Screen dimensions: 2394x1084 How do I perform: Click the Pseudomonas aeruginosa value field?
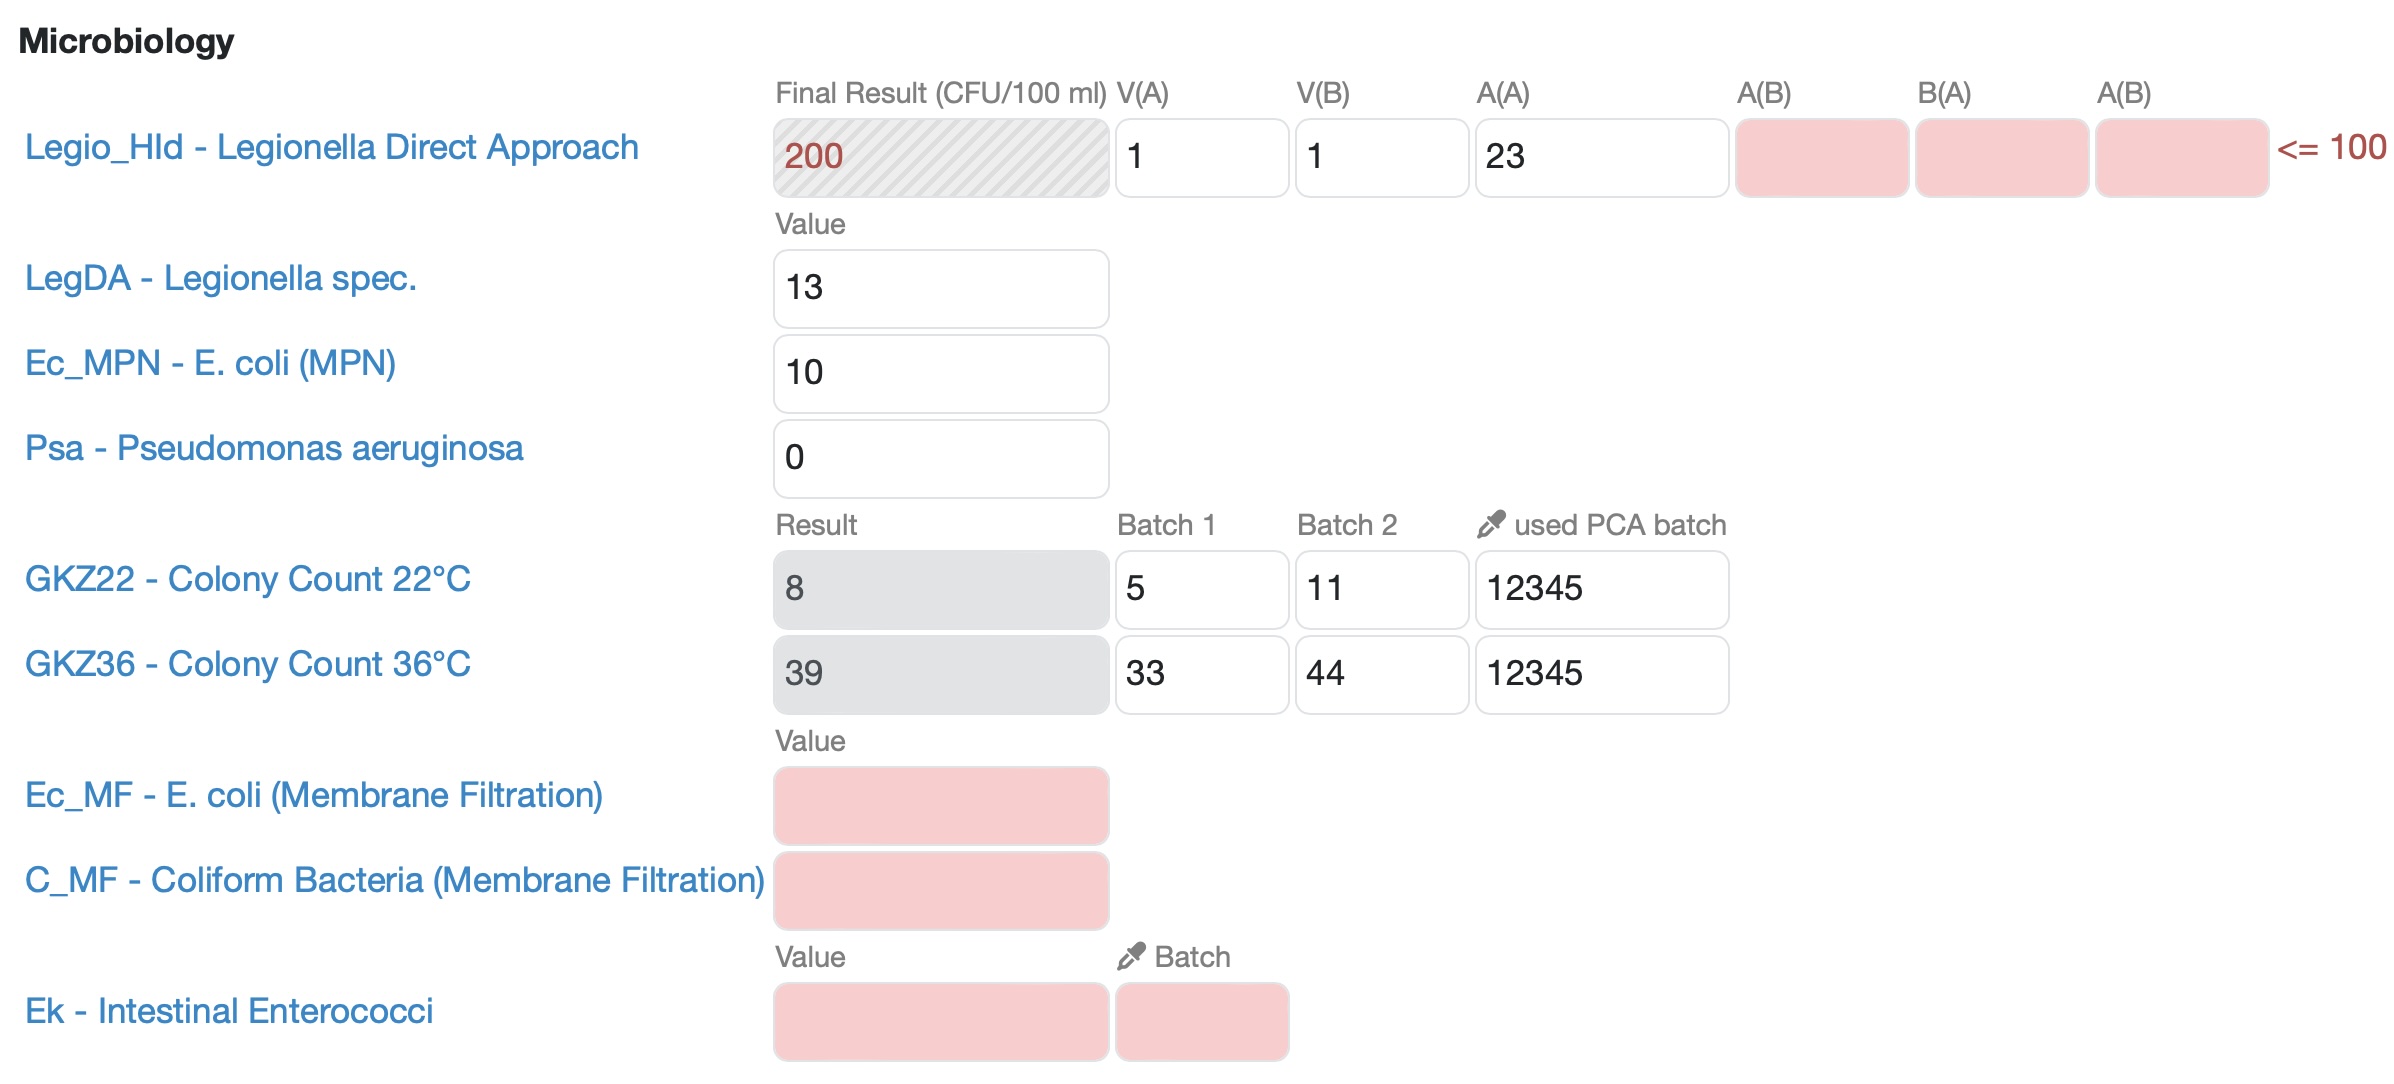point(940,458)
